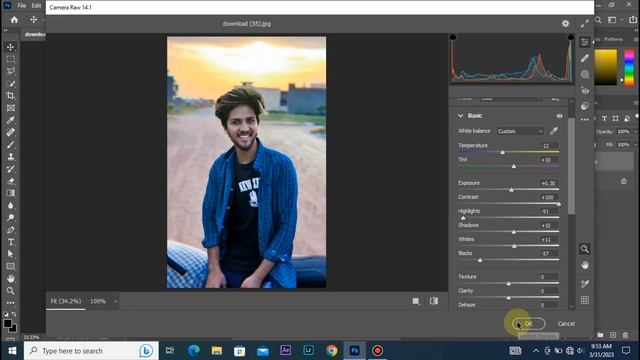
Task: Pick a hue from the color strip
Action: click(x=629, y=67)
